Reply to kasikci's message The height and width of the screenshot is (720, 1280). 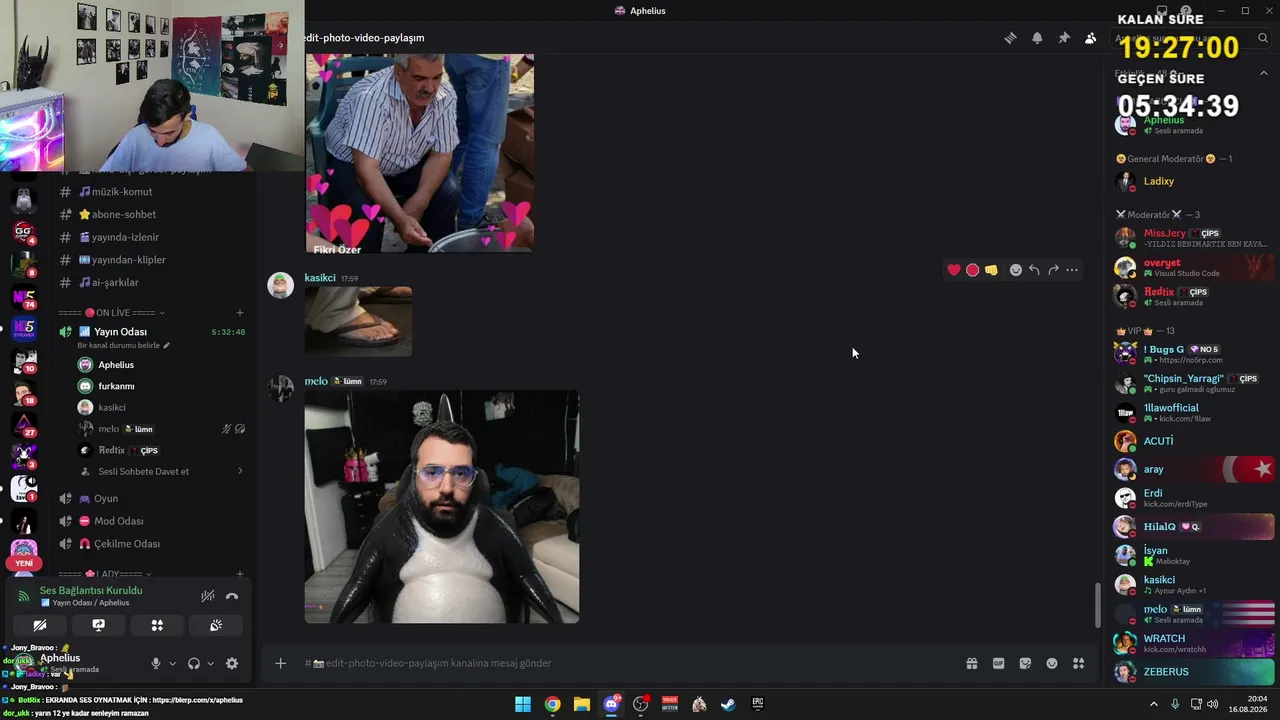pos(1034,270)
